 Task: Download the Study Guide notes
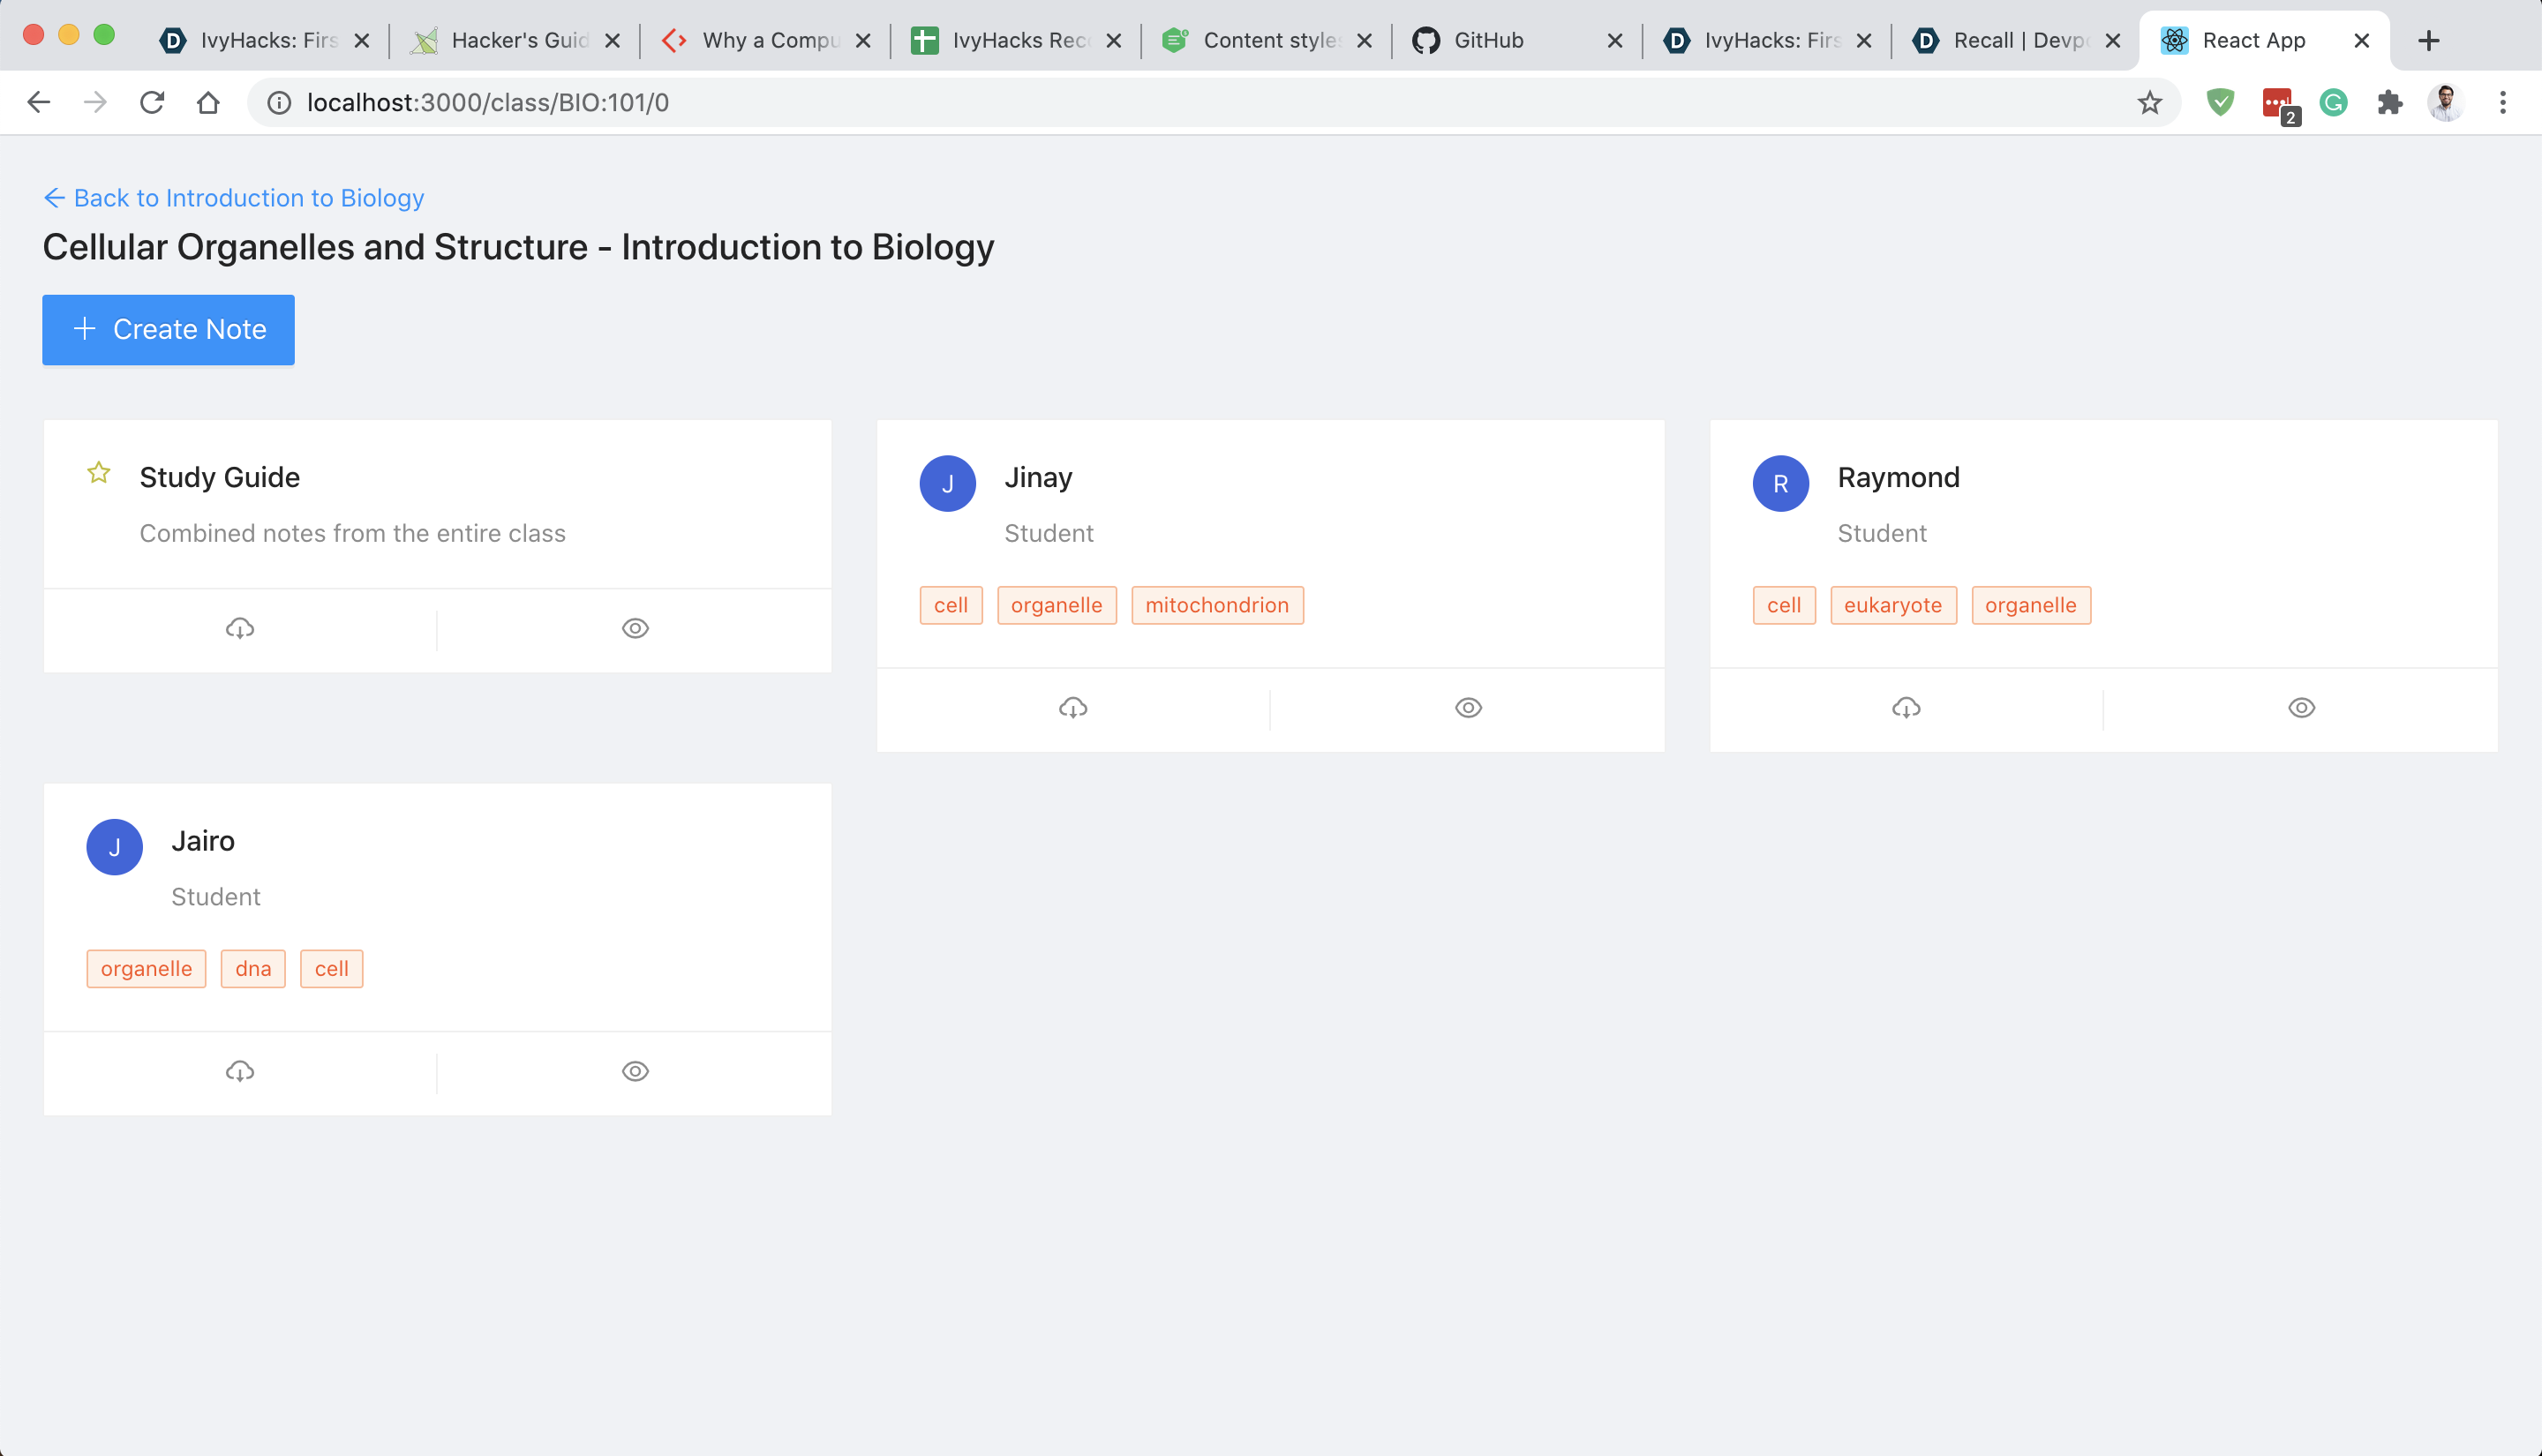click(240, 628)
